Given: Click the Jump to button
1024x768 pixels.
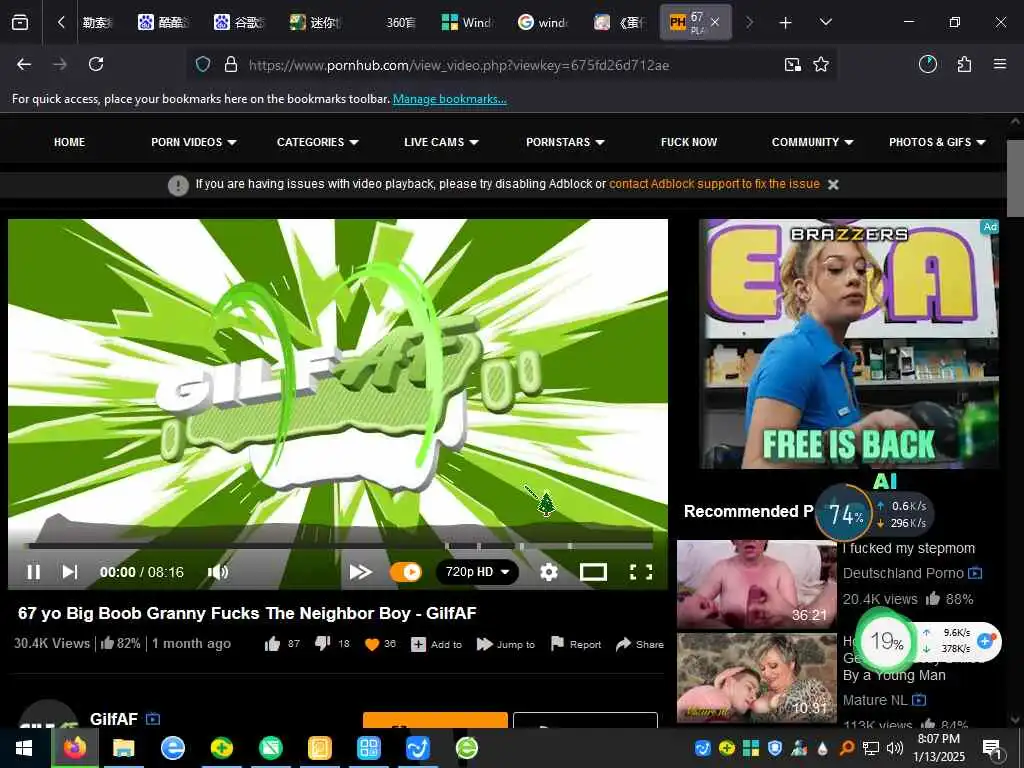Looking at the screenshot, I should click(505, 645).
